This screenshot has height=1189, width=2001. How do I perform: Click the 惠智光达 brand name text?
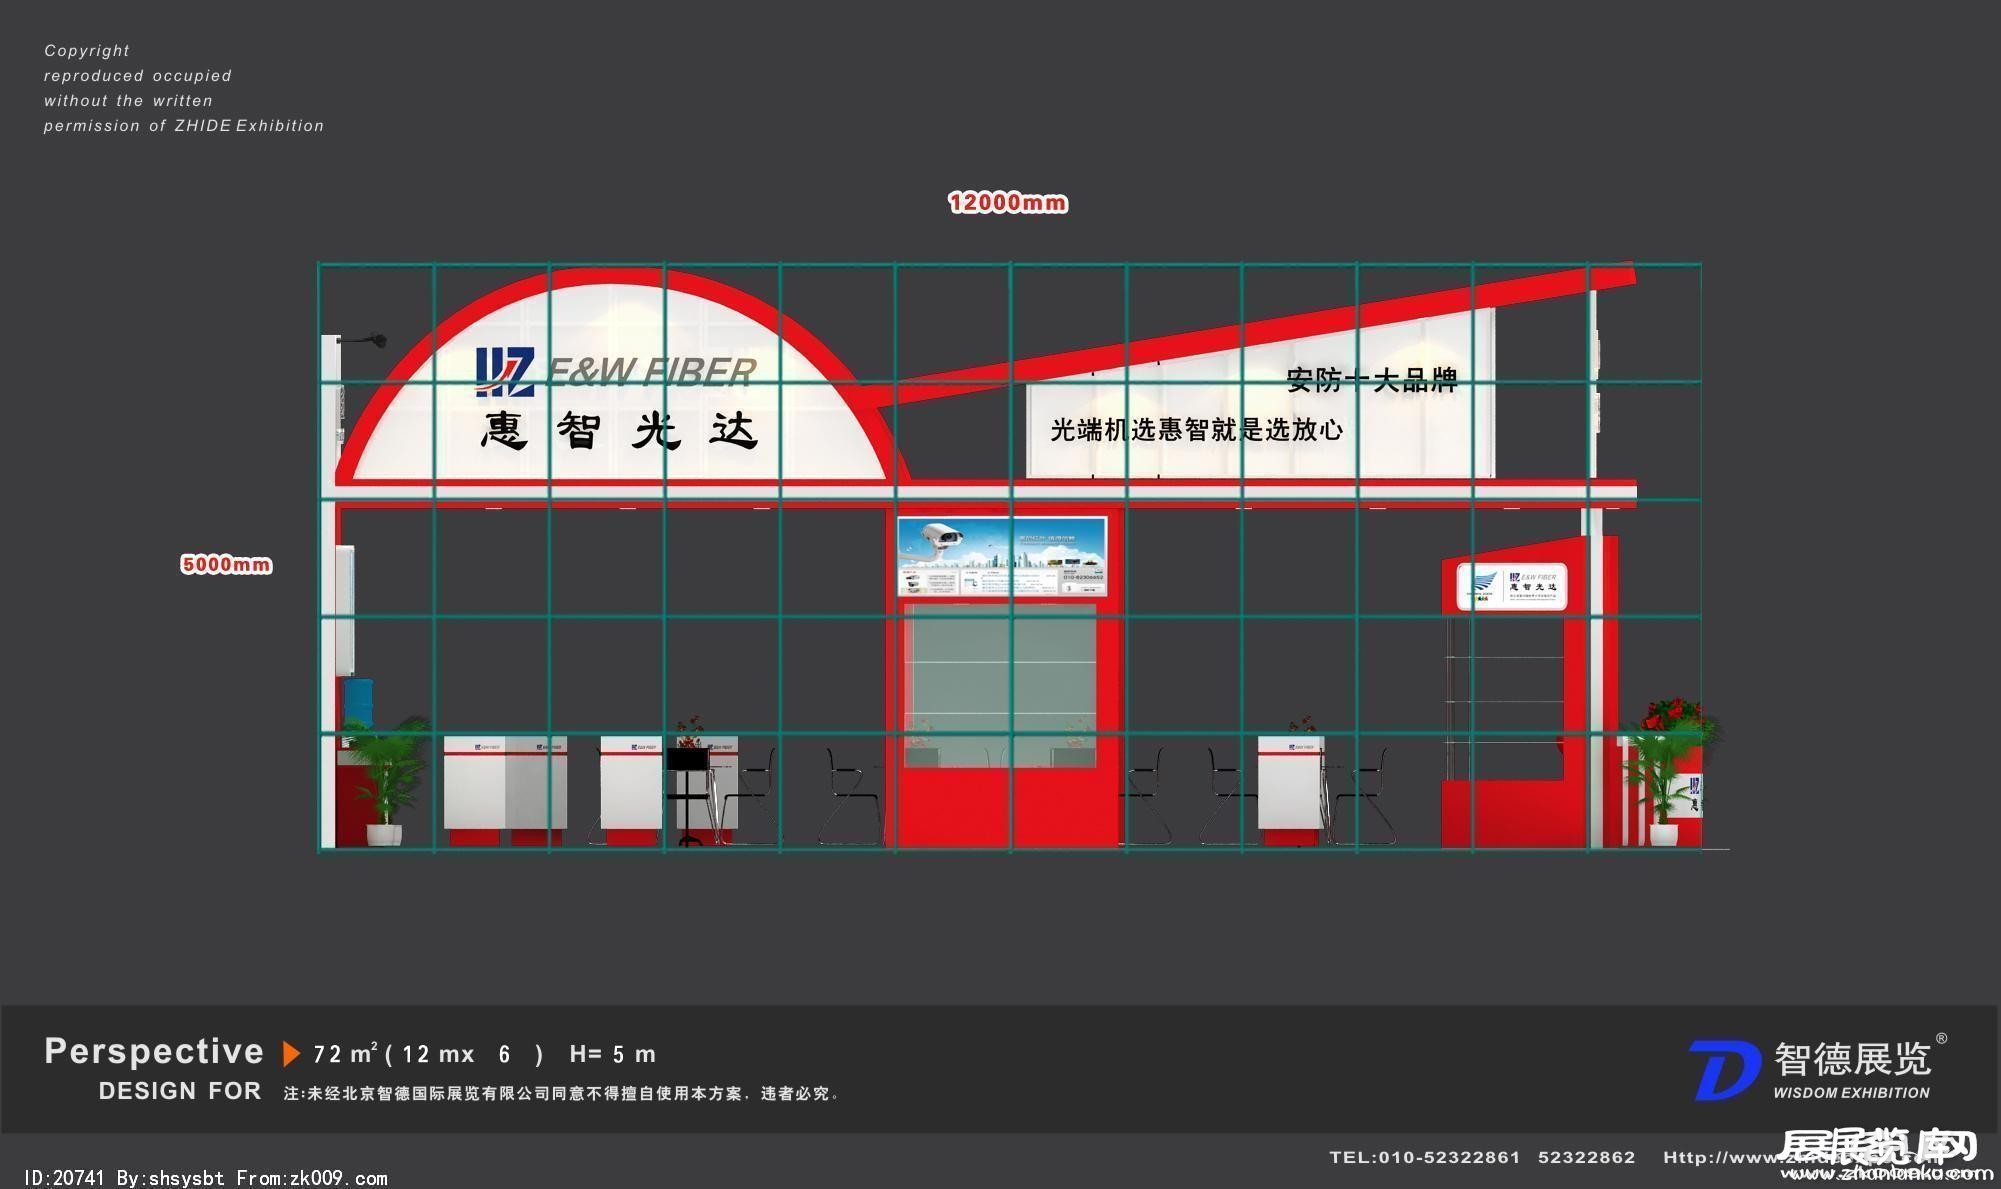(620, 431)
